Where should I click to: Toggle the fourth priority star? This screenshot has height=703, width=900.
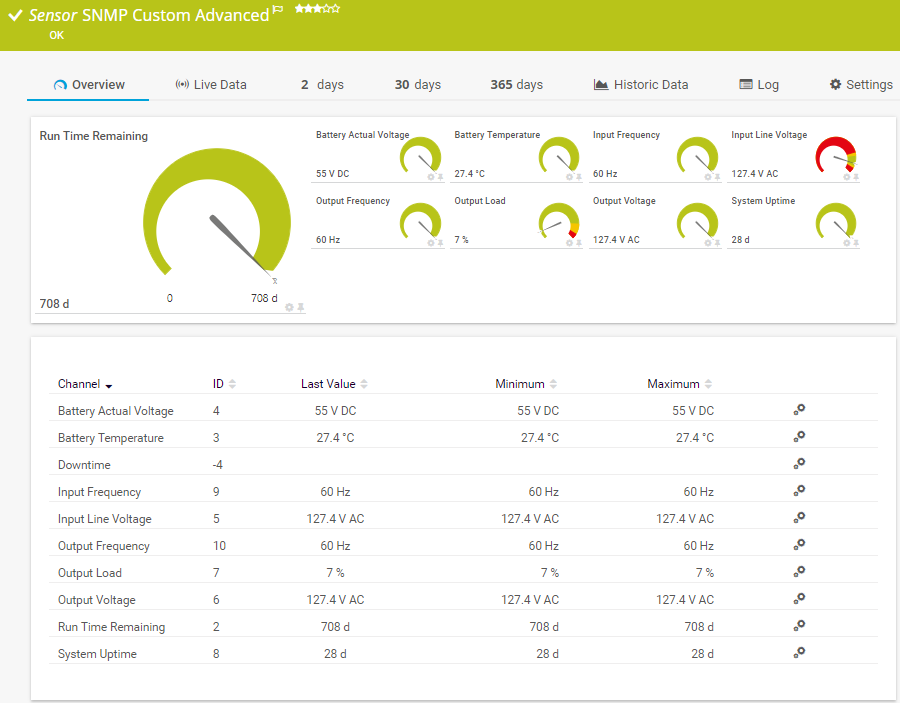pos(326,9)
